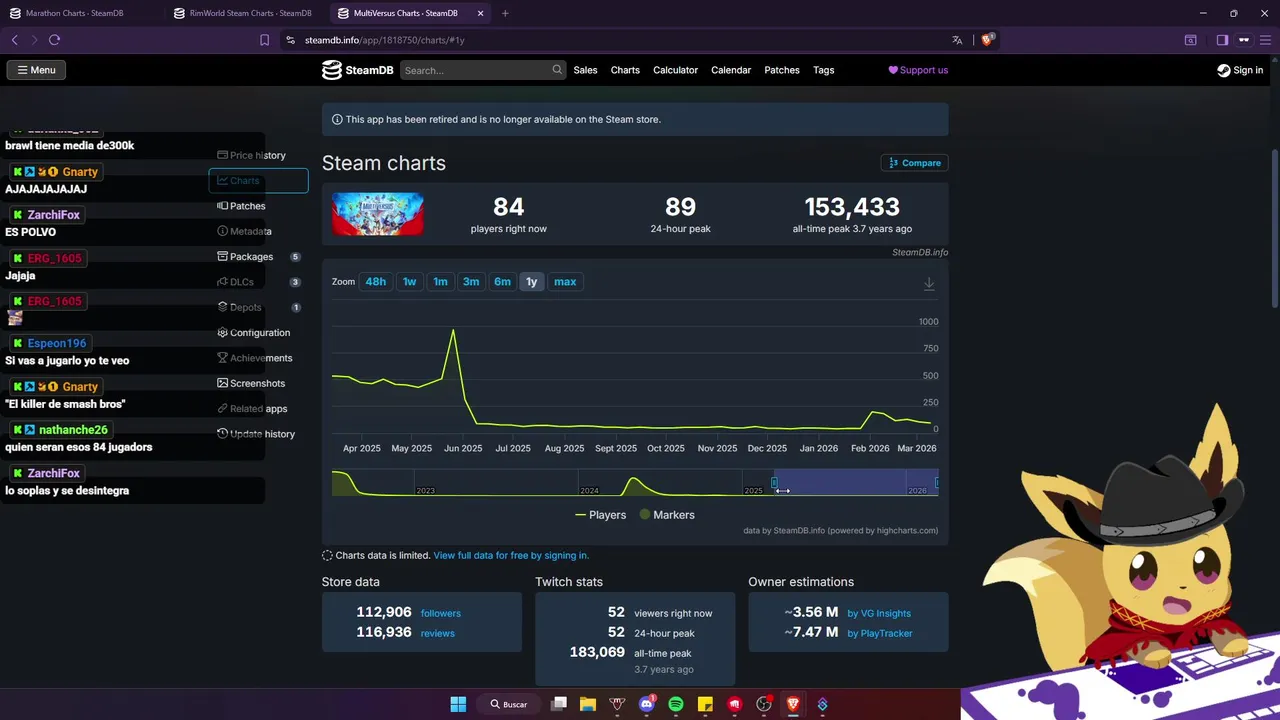Click the navigator right range handle
Viewport: 1280px width, 720px height.
click(937, 483)
